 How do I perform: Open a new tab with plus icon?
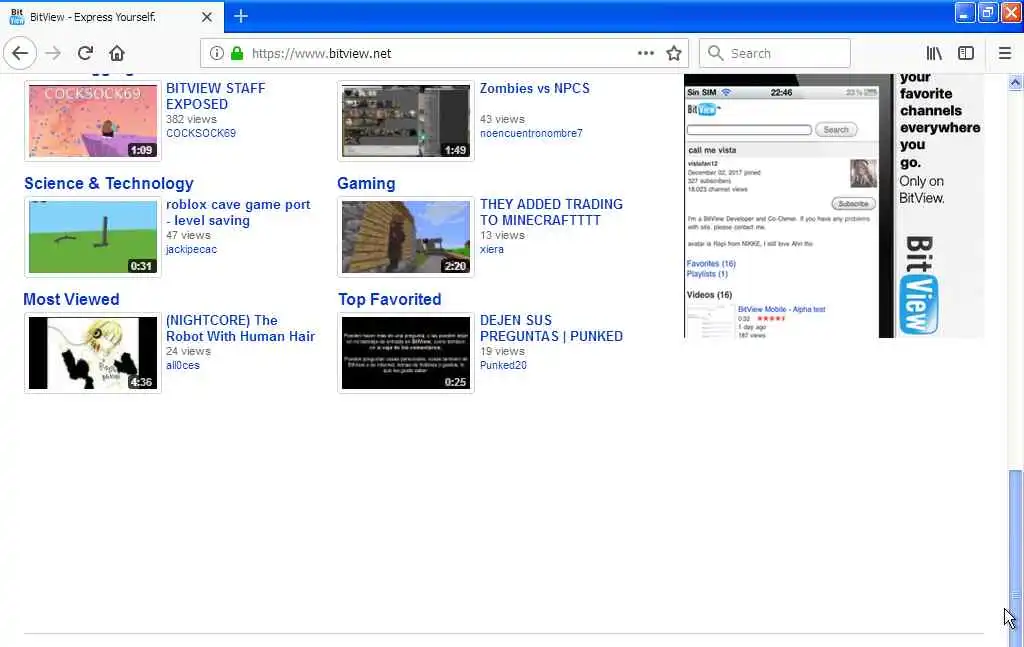[241, 16]
